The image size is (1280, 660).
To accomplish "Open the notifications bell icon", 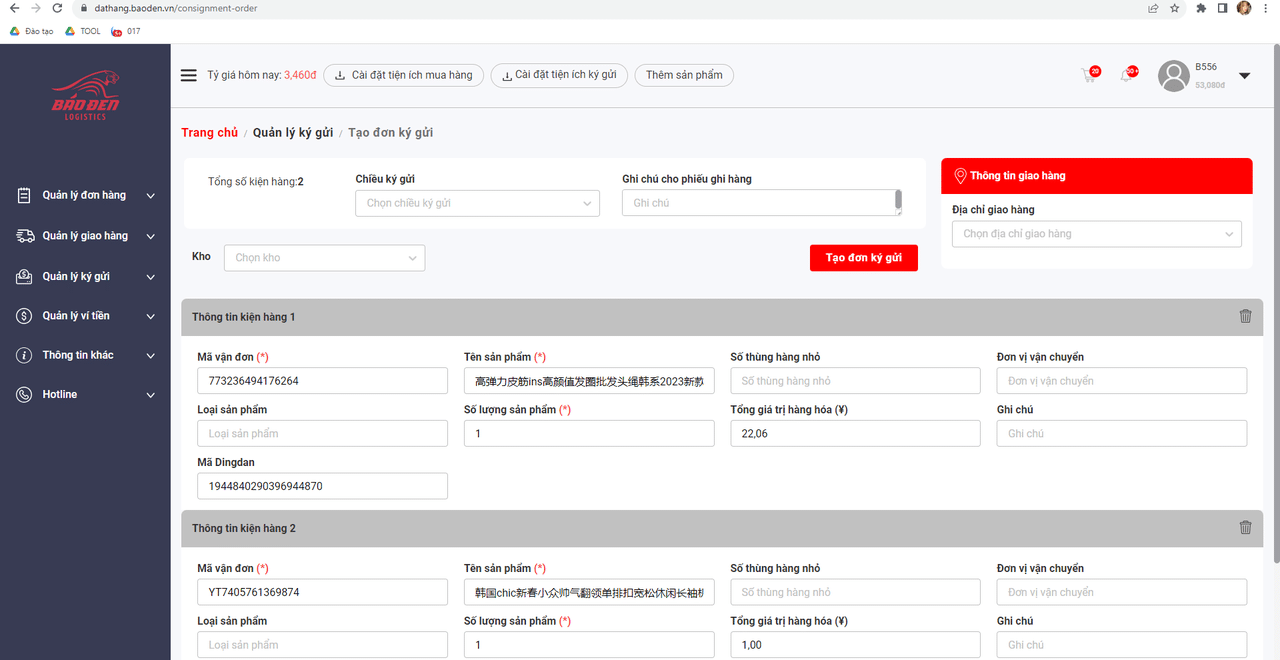I will (1127, 76).
